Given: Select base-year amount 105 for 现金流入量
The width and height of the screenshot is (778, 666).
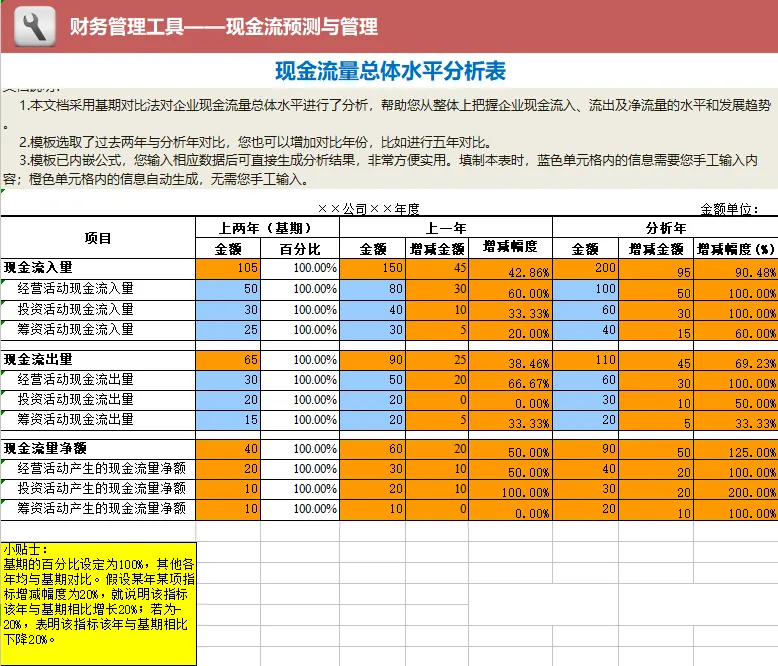Looking at the screenshot, I should (228, 268).
